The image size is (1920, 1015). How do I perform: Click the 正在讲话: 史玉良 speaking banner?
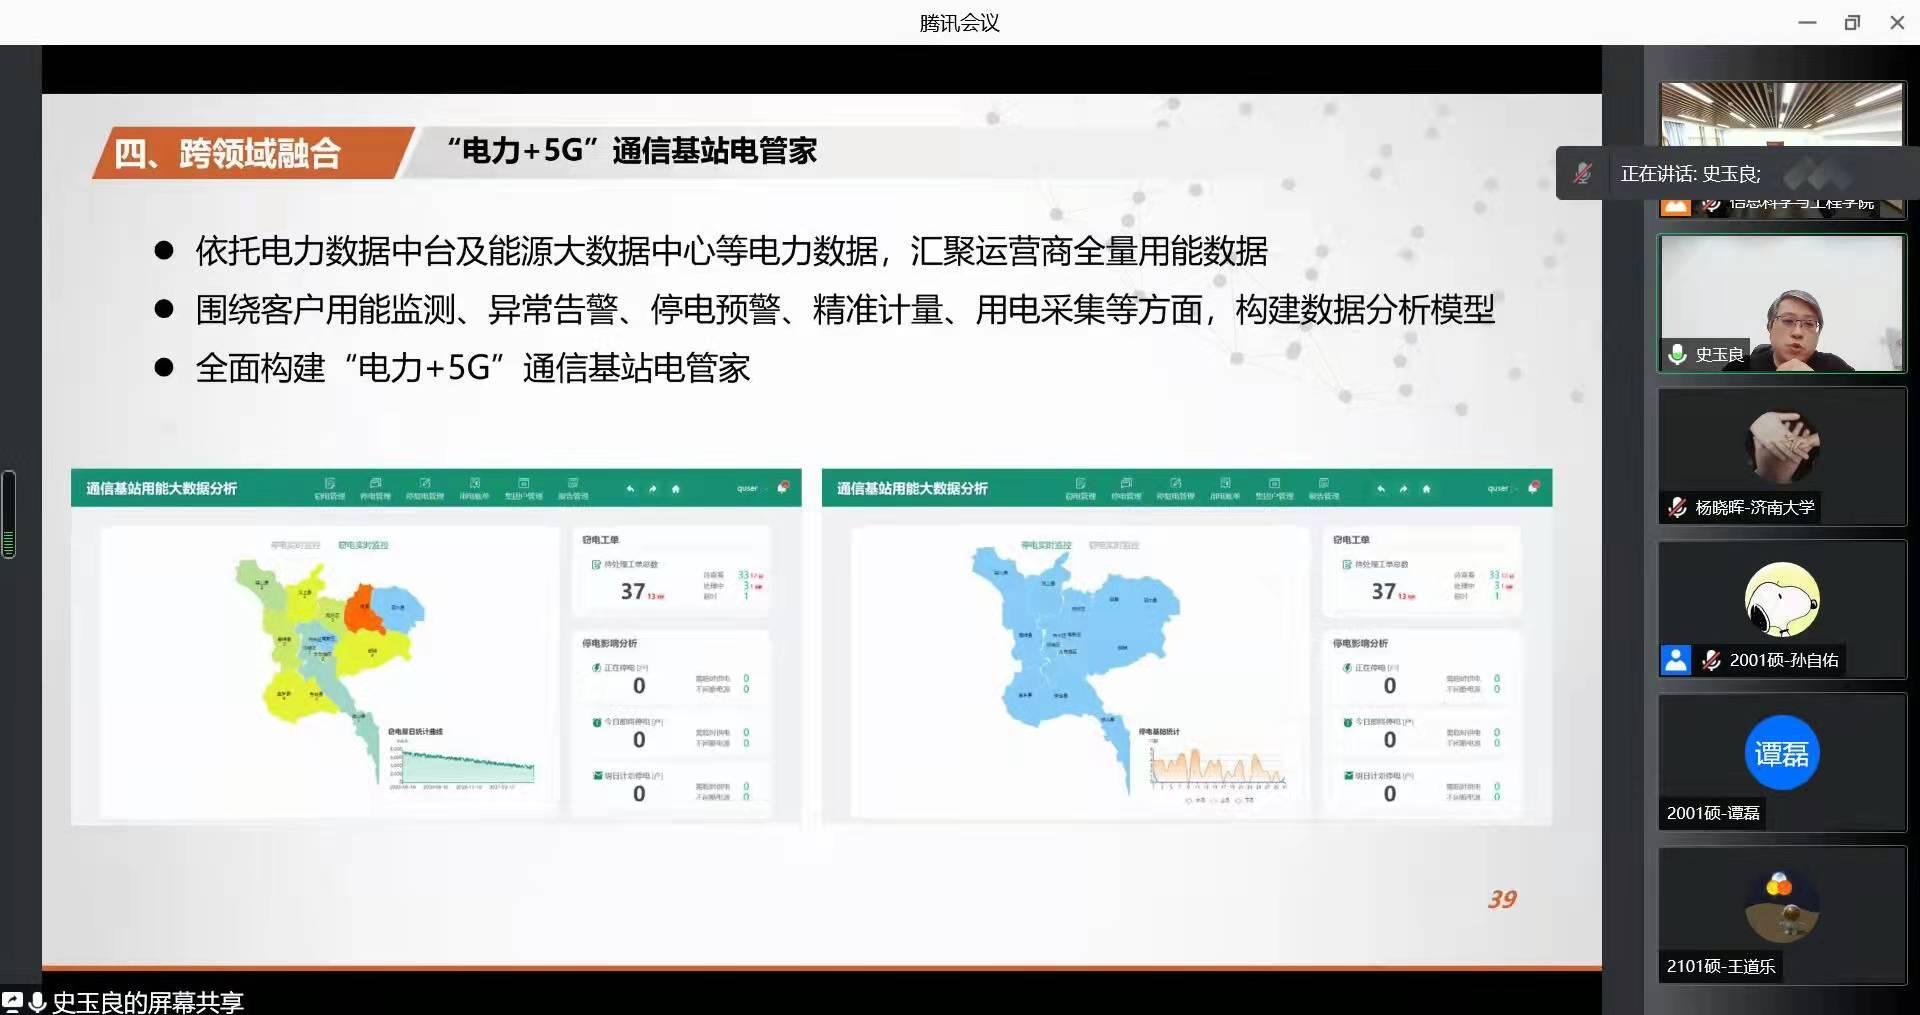[x=1690, y=174]
